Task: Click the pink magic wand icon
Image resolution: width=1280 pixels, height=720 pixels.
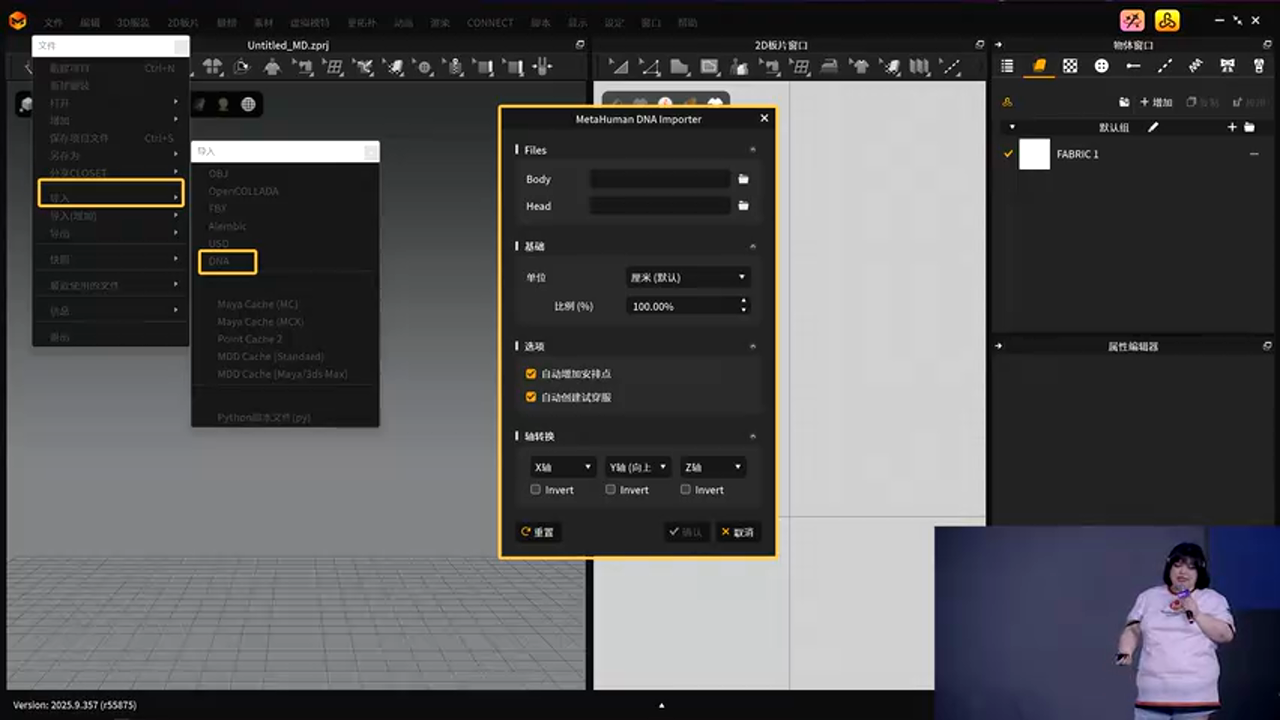Action: point(1132,21)
